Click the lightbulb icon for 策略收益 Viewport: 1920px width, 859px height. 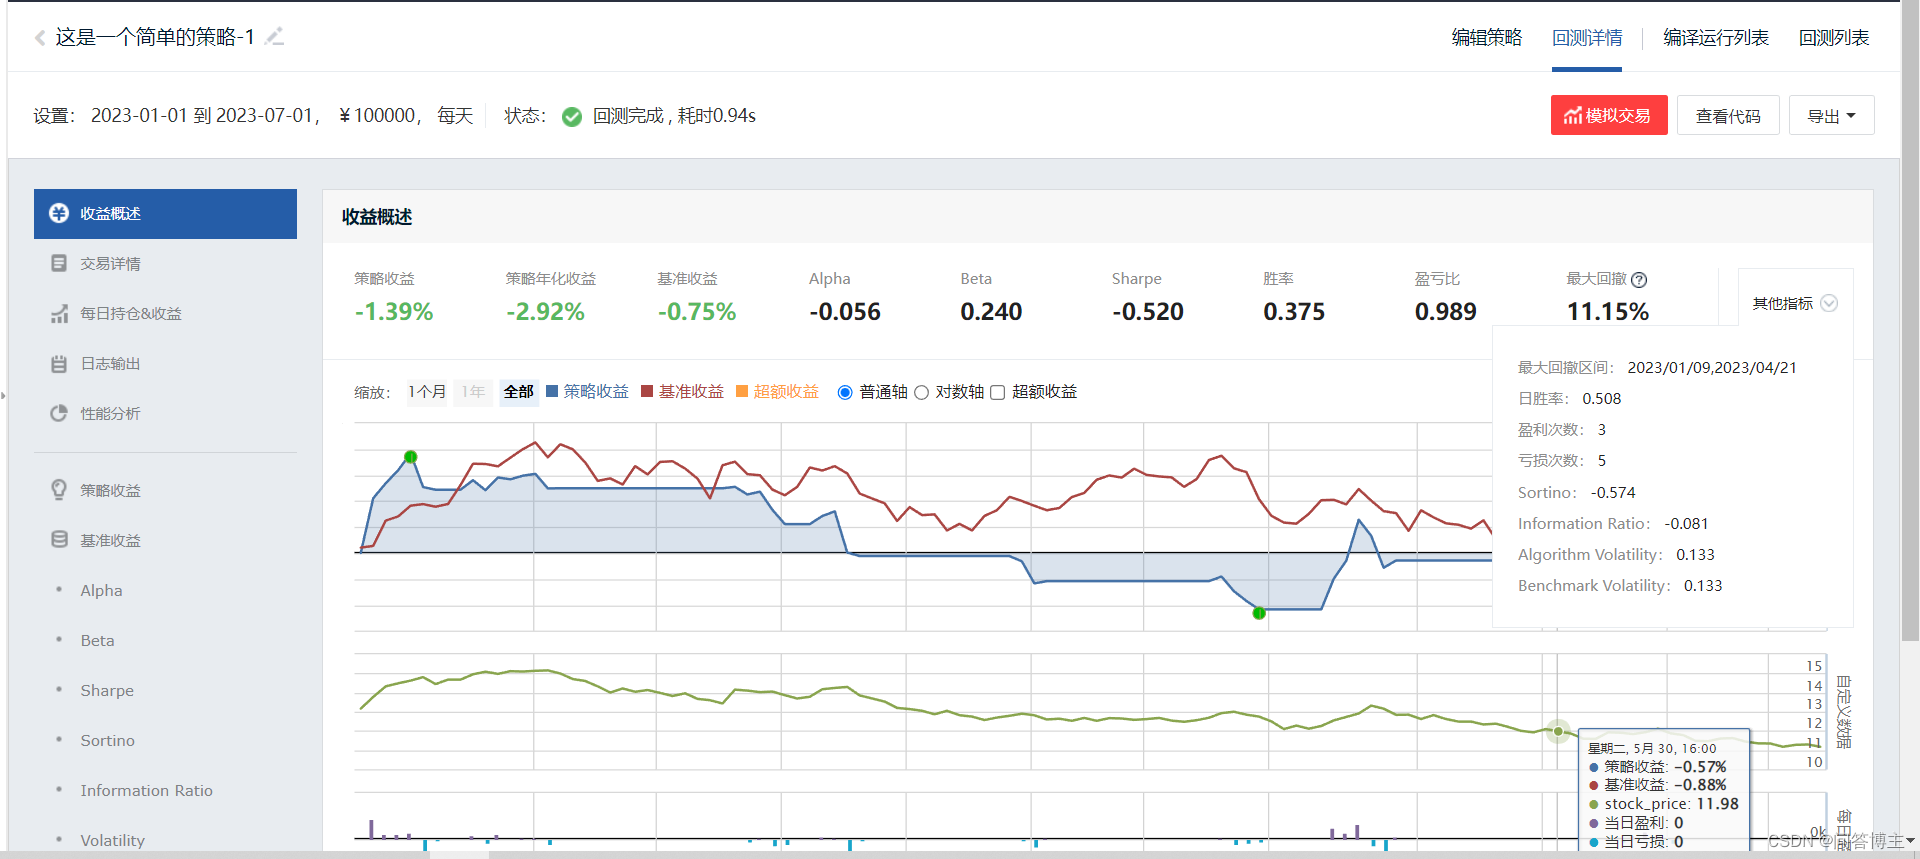click(59, 490)
